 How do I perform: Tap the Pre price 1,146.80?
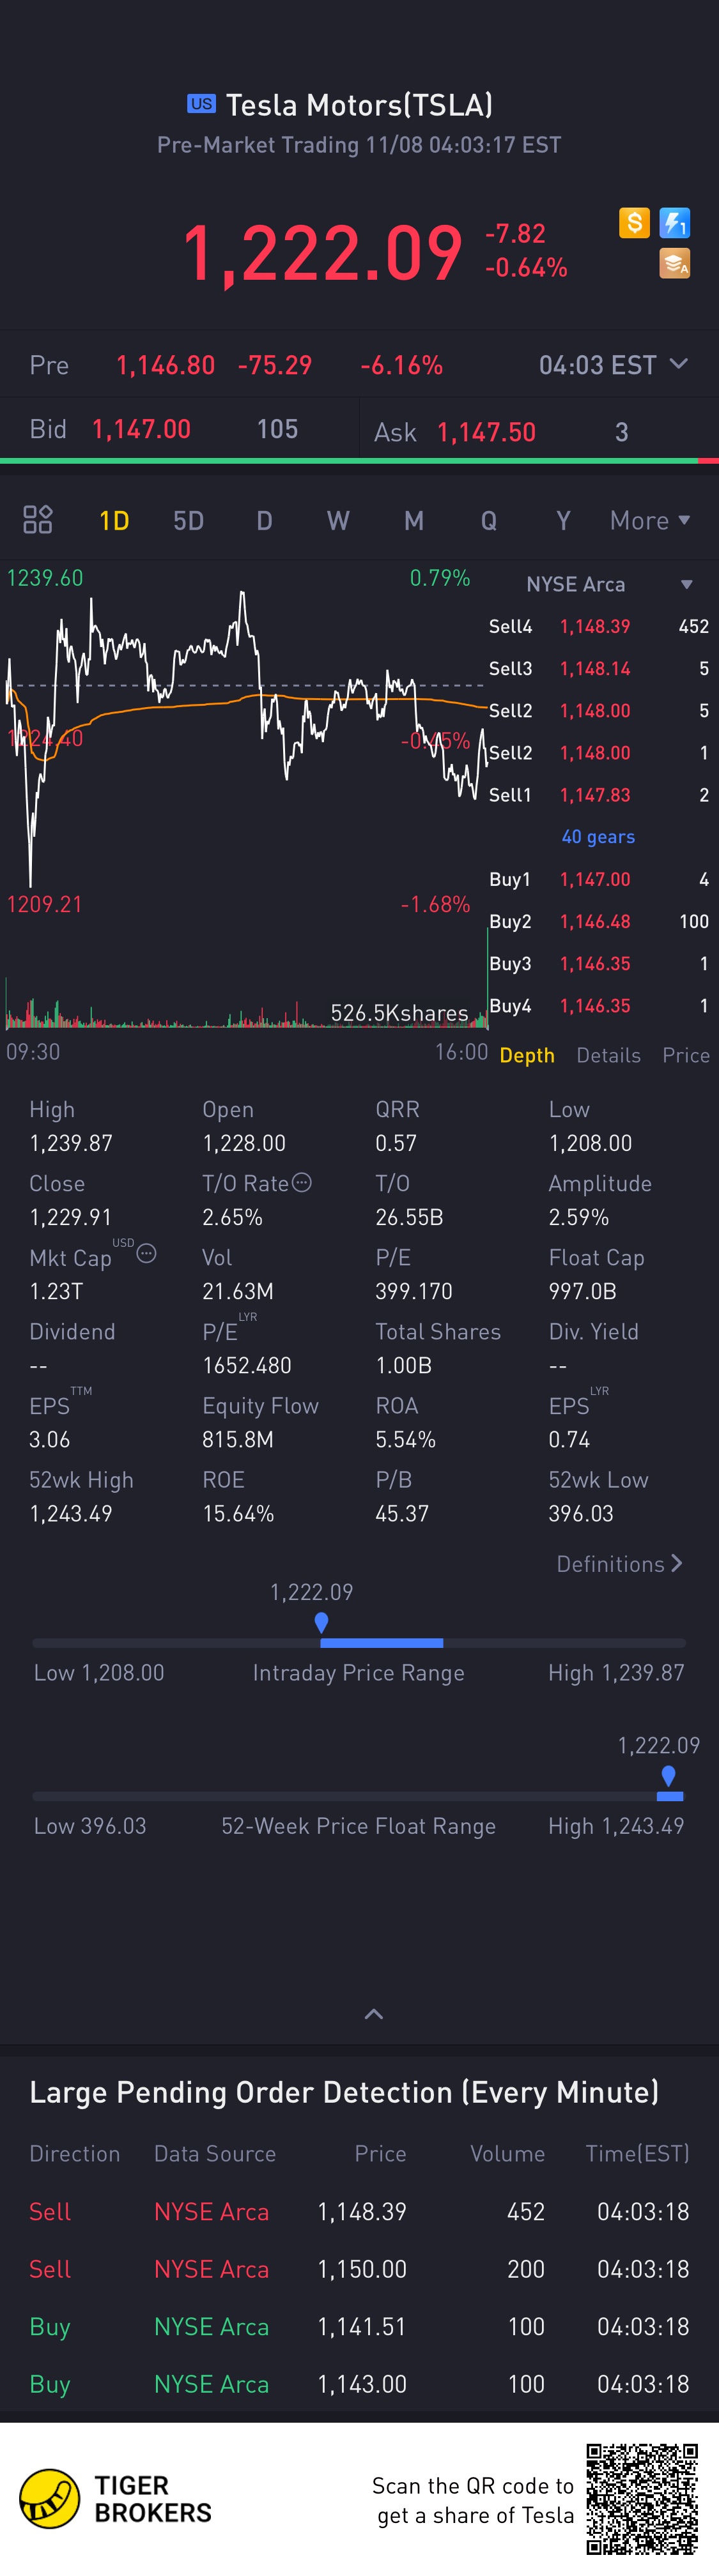point(166,365)
